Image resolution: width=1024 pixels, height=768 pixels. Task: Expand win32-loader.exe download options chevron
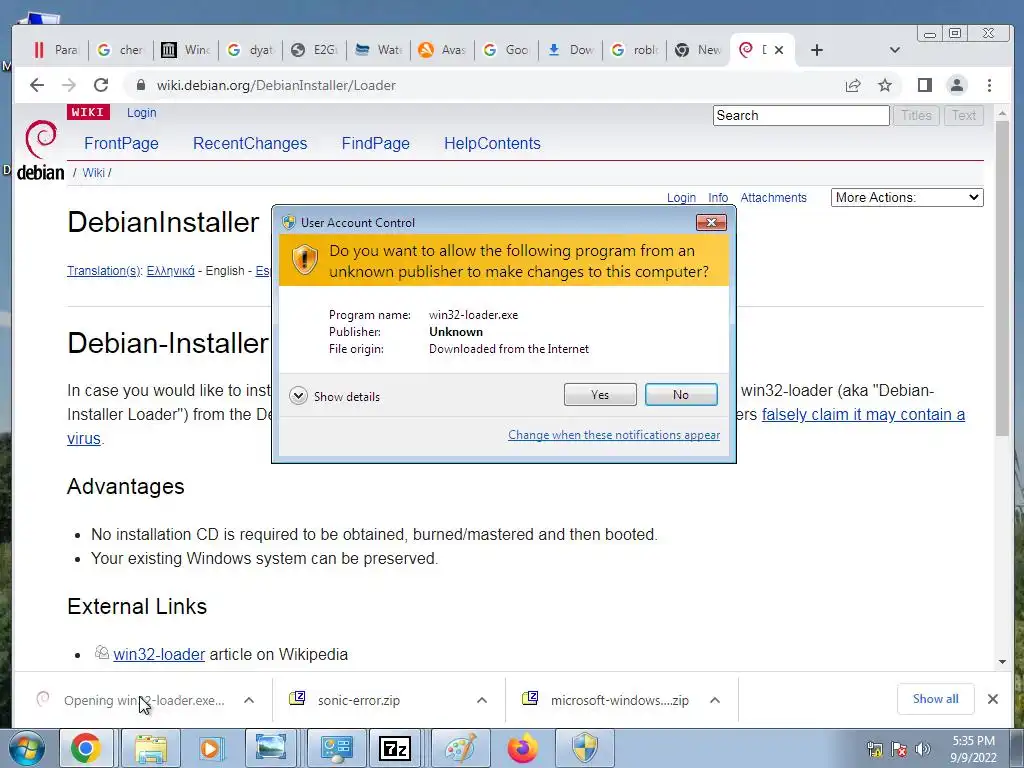[249, 700]
